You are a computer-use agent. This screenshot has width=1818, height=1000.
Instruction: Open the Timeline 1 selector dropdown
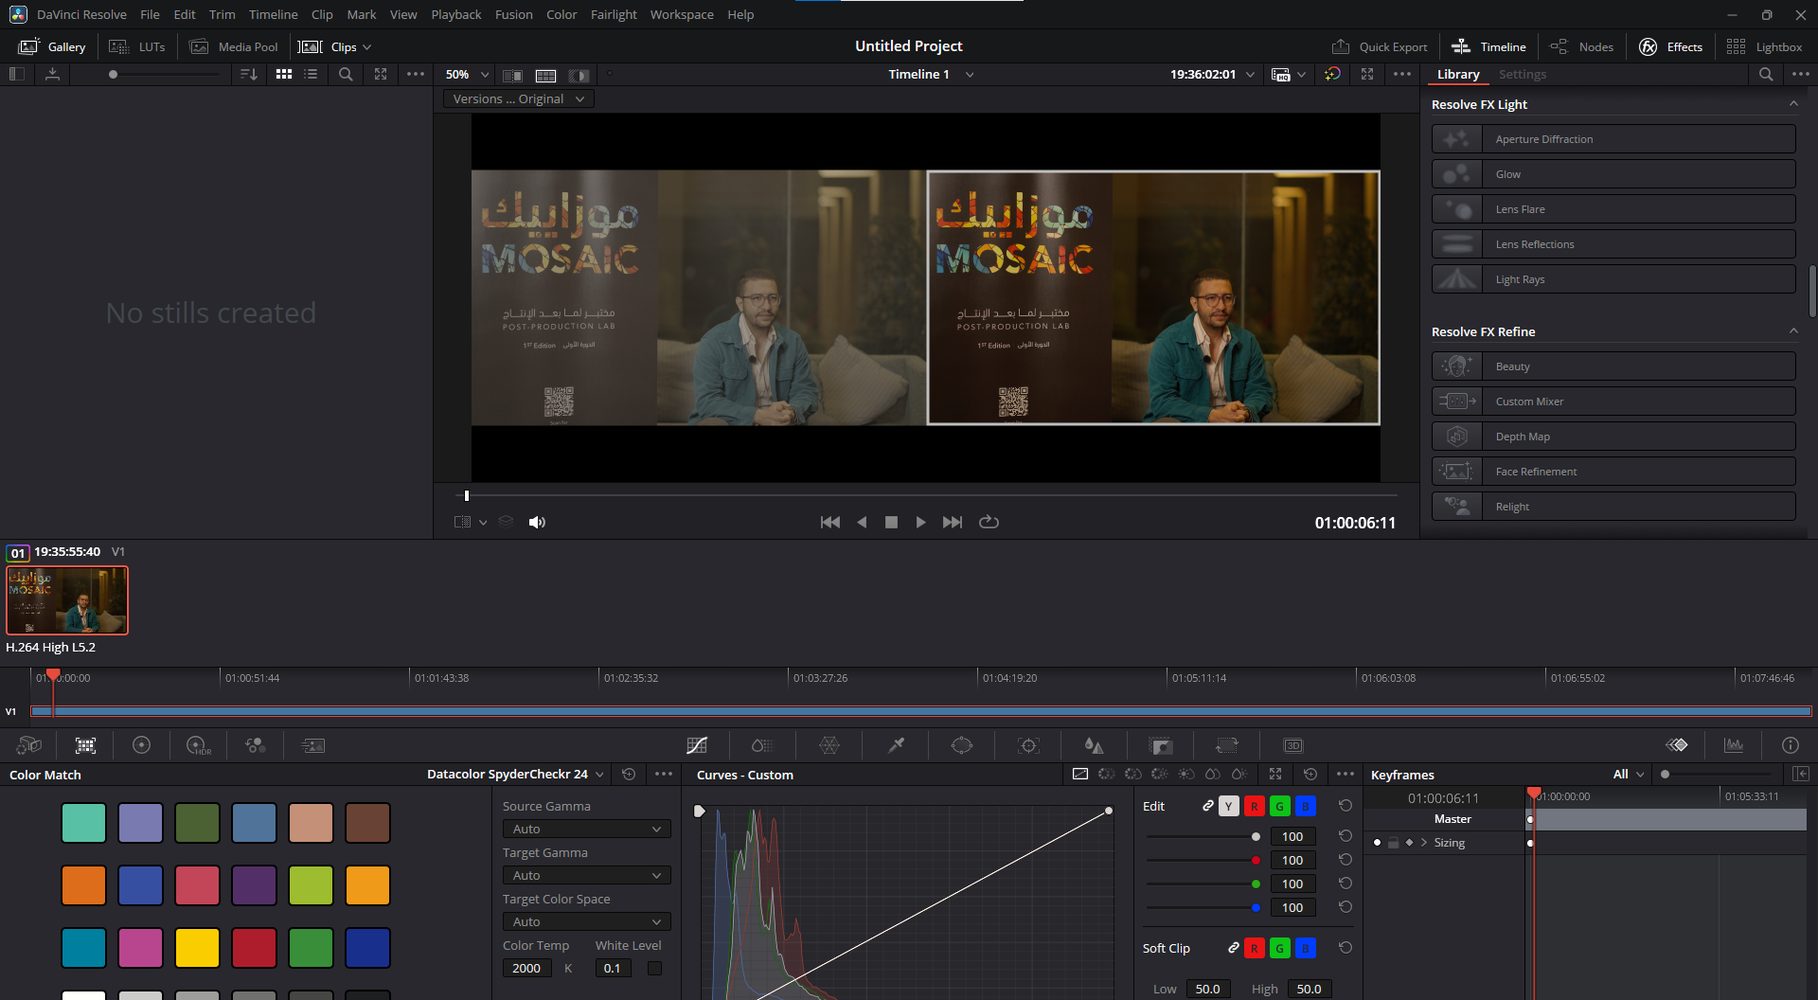pyautogui.click(x=969, y=74)
